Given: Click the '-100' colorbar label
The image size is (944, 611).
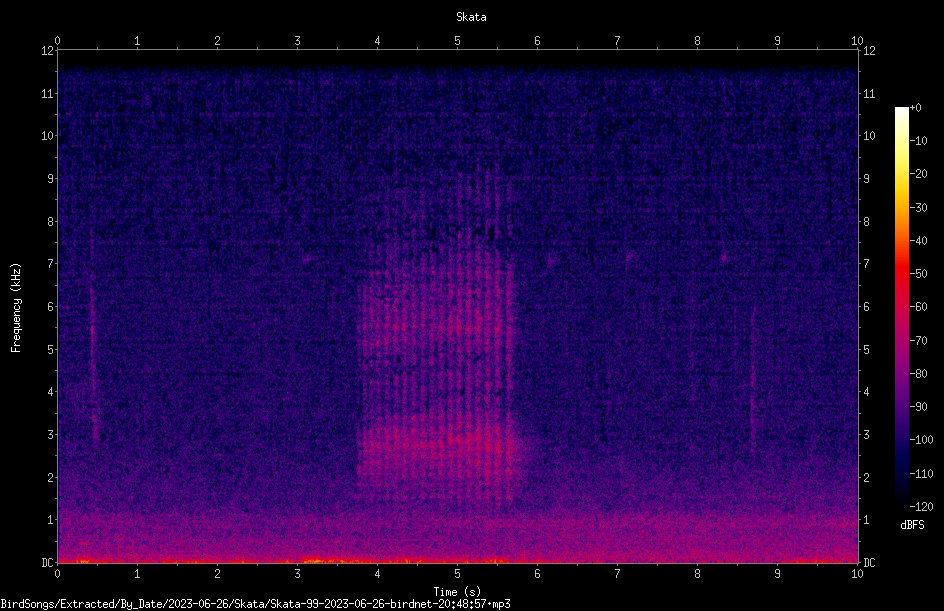Looking at the screenshot, I should [921, 439].
